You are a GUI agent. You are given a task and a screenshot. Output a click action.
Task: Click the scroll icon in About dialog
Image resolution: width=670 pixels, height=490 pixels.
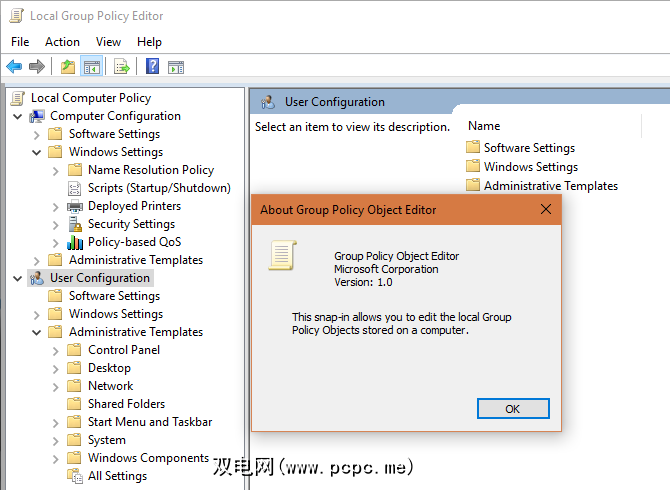pyautogui.click(x=282, y=255)
